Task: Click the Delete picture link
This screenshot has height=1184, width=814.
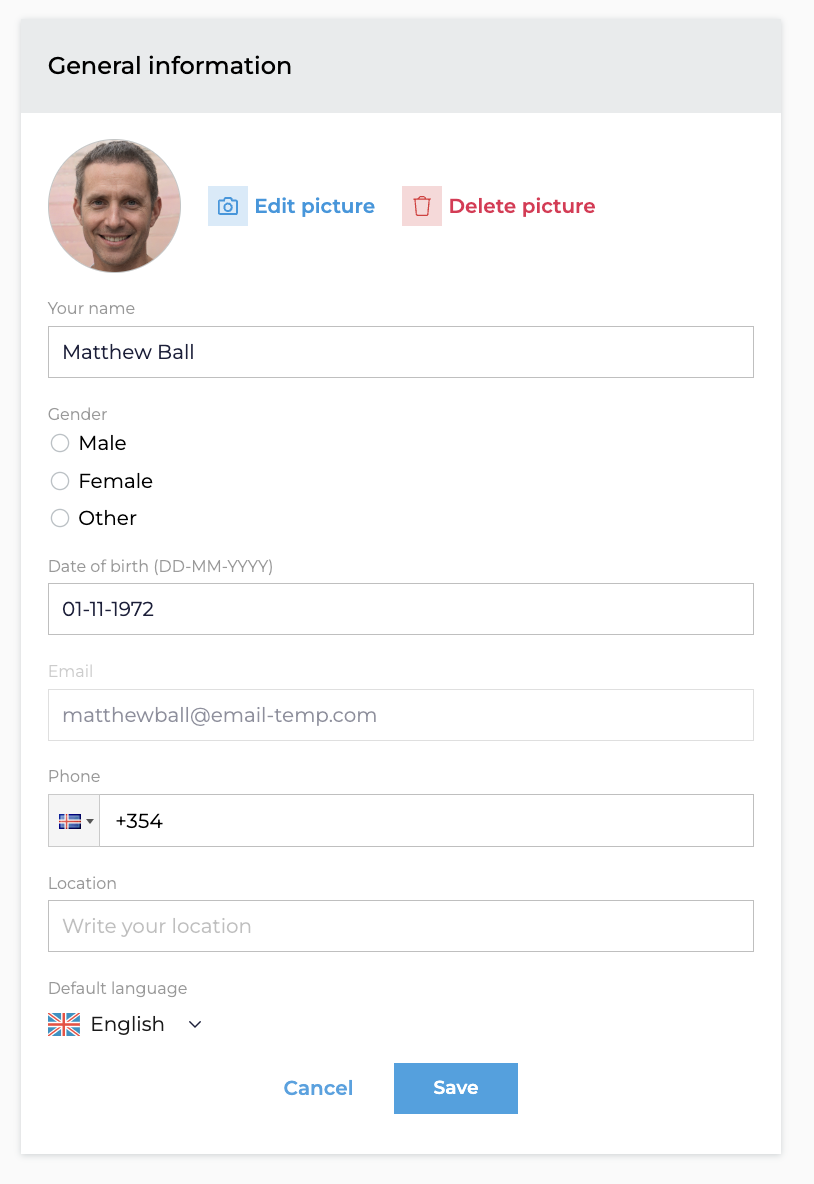Action: click(x=522, y=206)
